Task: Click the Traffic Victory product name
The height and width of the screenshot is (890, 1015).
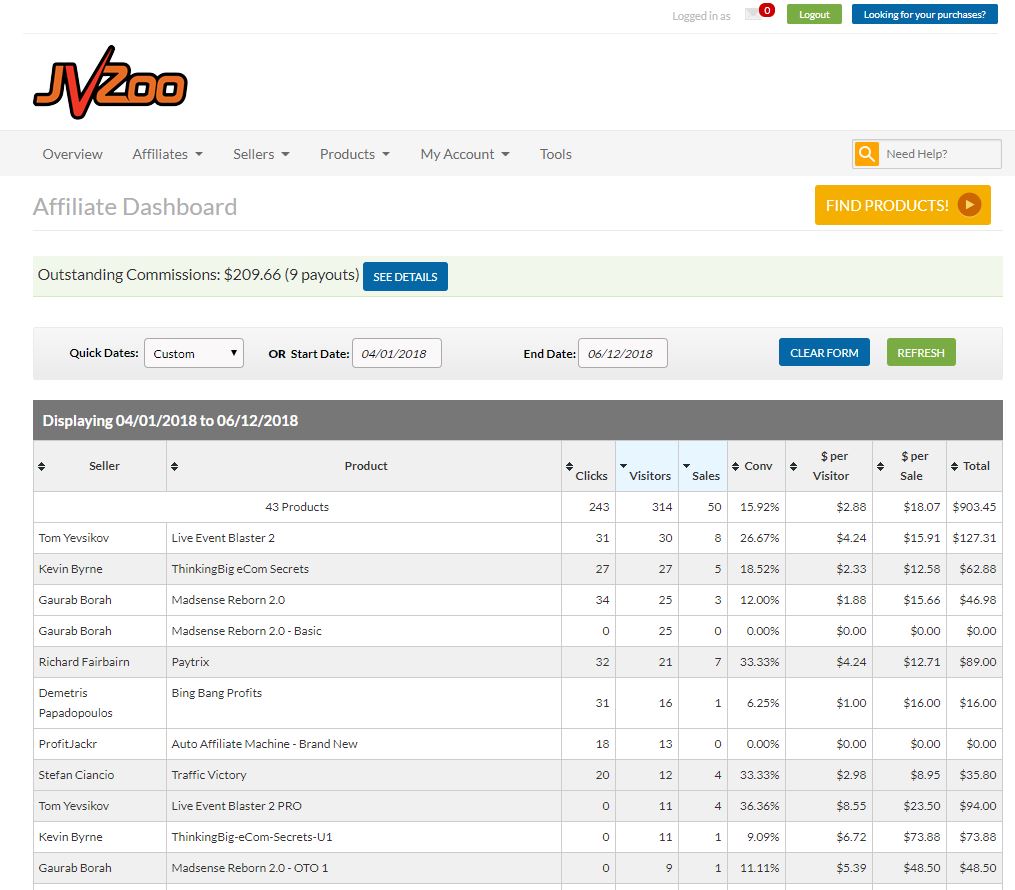Action: click(x=208, y=775)
